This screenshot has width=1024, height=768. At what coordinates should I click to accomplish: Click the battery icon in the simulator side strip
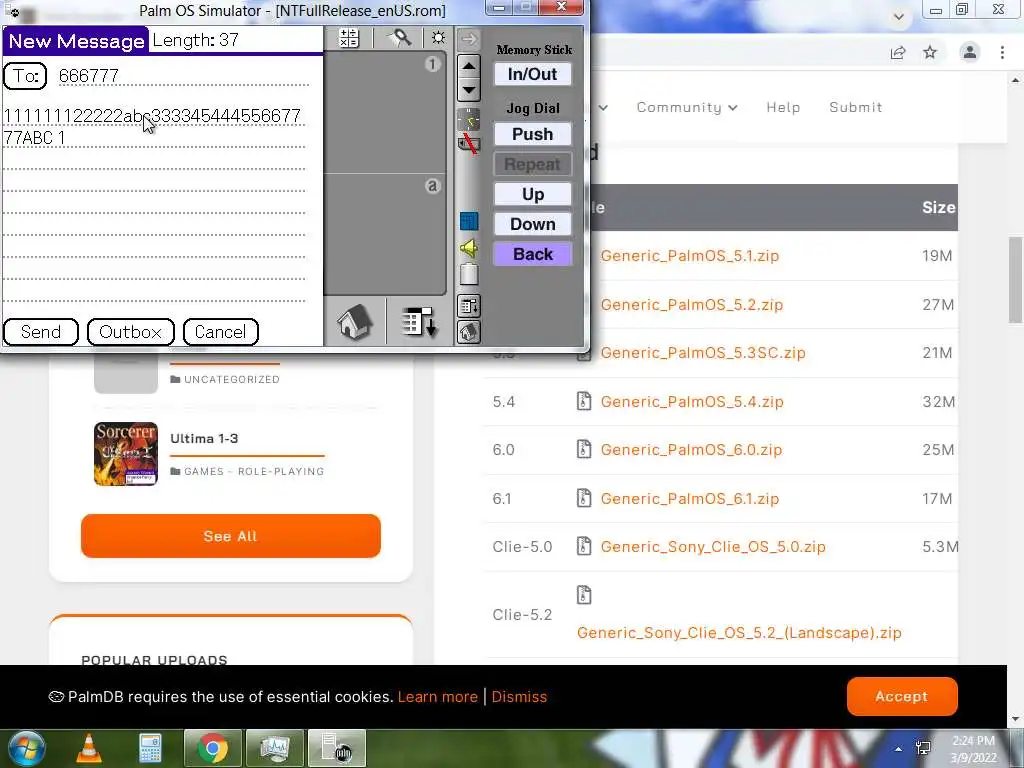(x=469, y=274)
